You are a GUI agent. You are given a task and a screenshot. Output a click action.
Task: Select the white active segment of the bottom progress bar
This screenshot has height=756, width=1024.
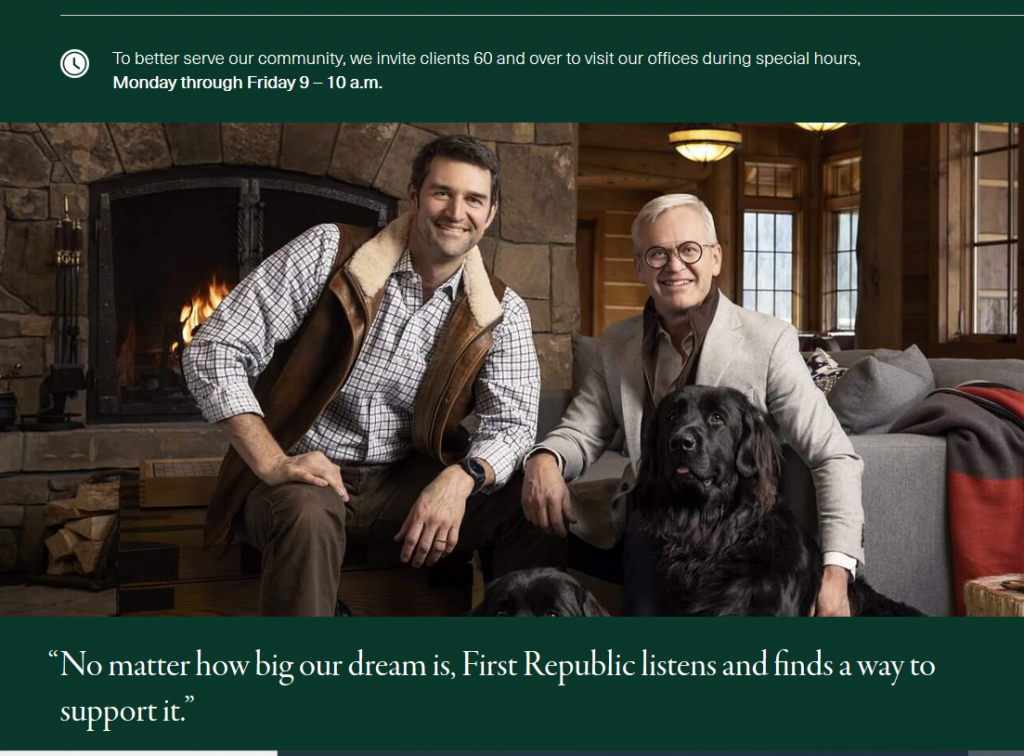[x=138, y=753]
